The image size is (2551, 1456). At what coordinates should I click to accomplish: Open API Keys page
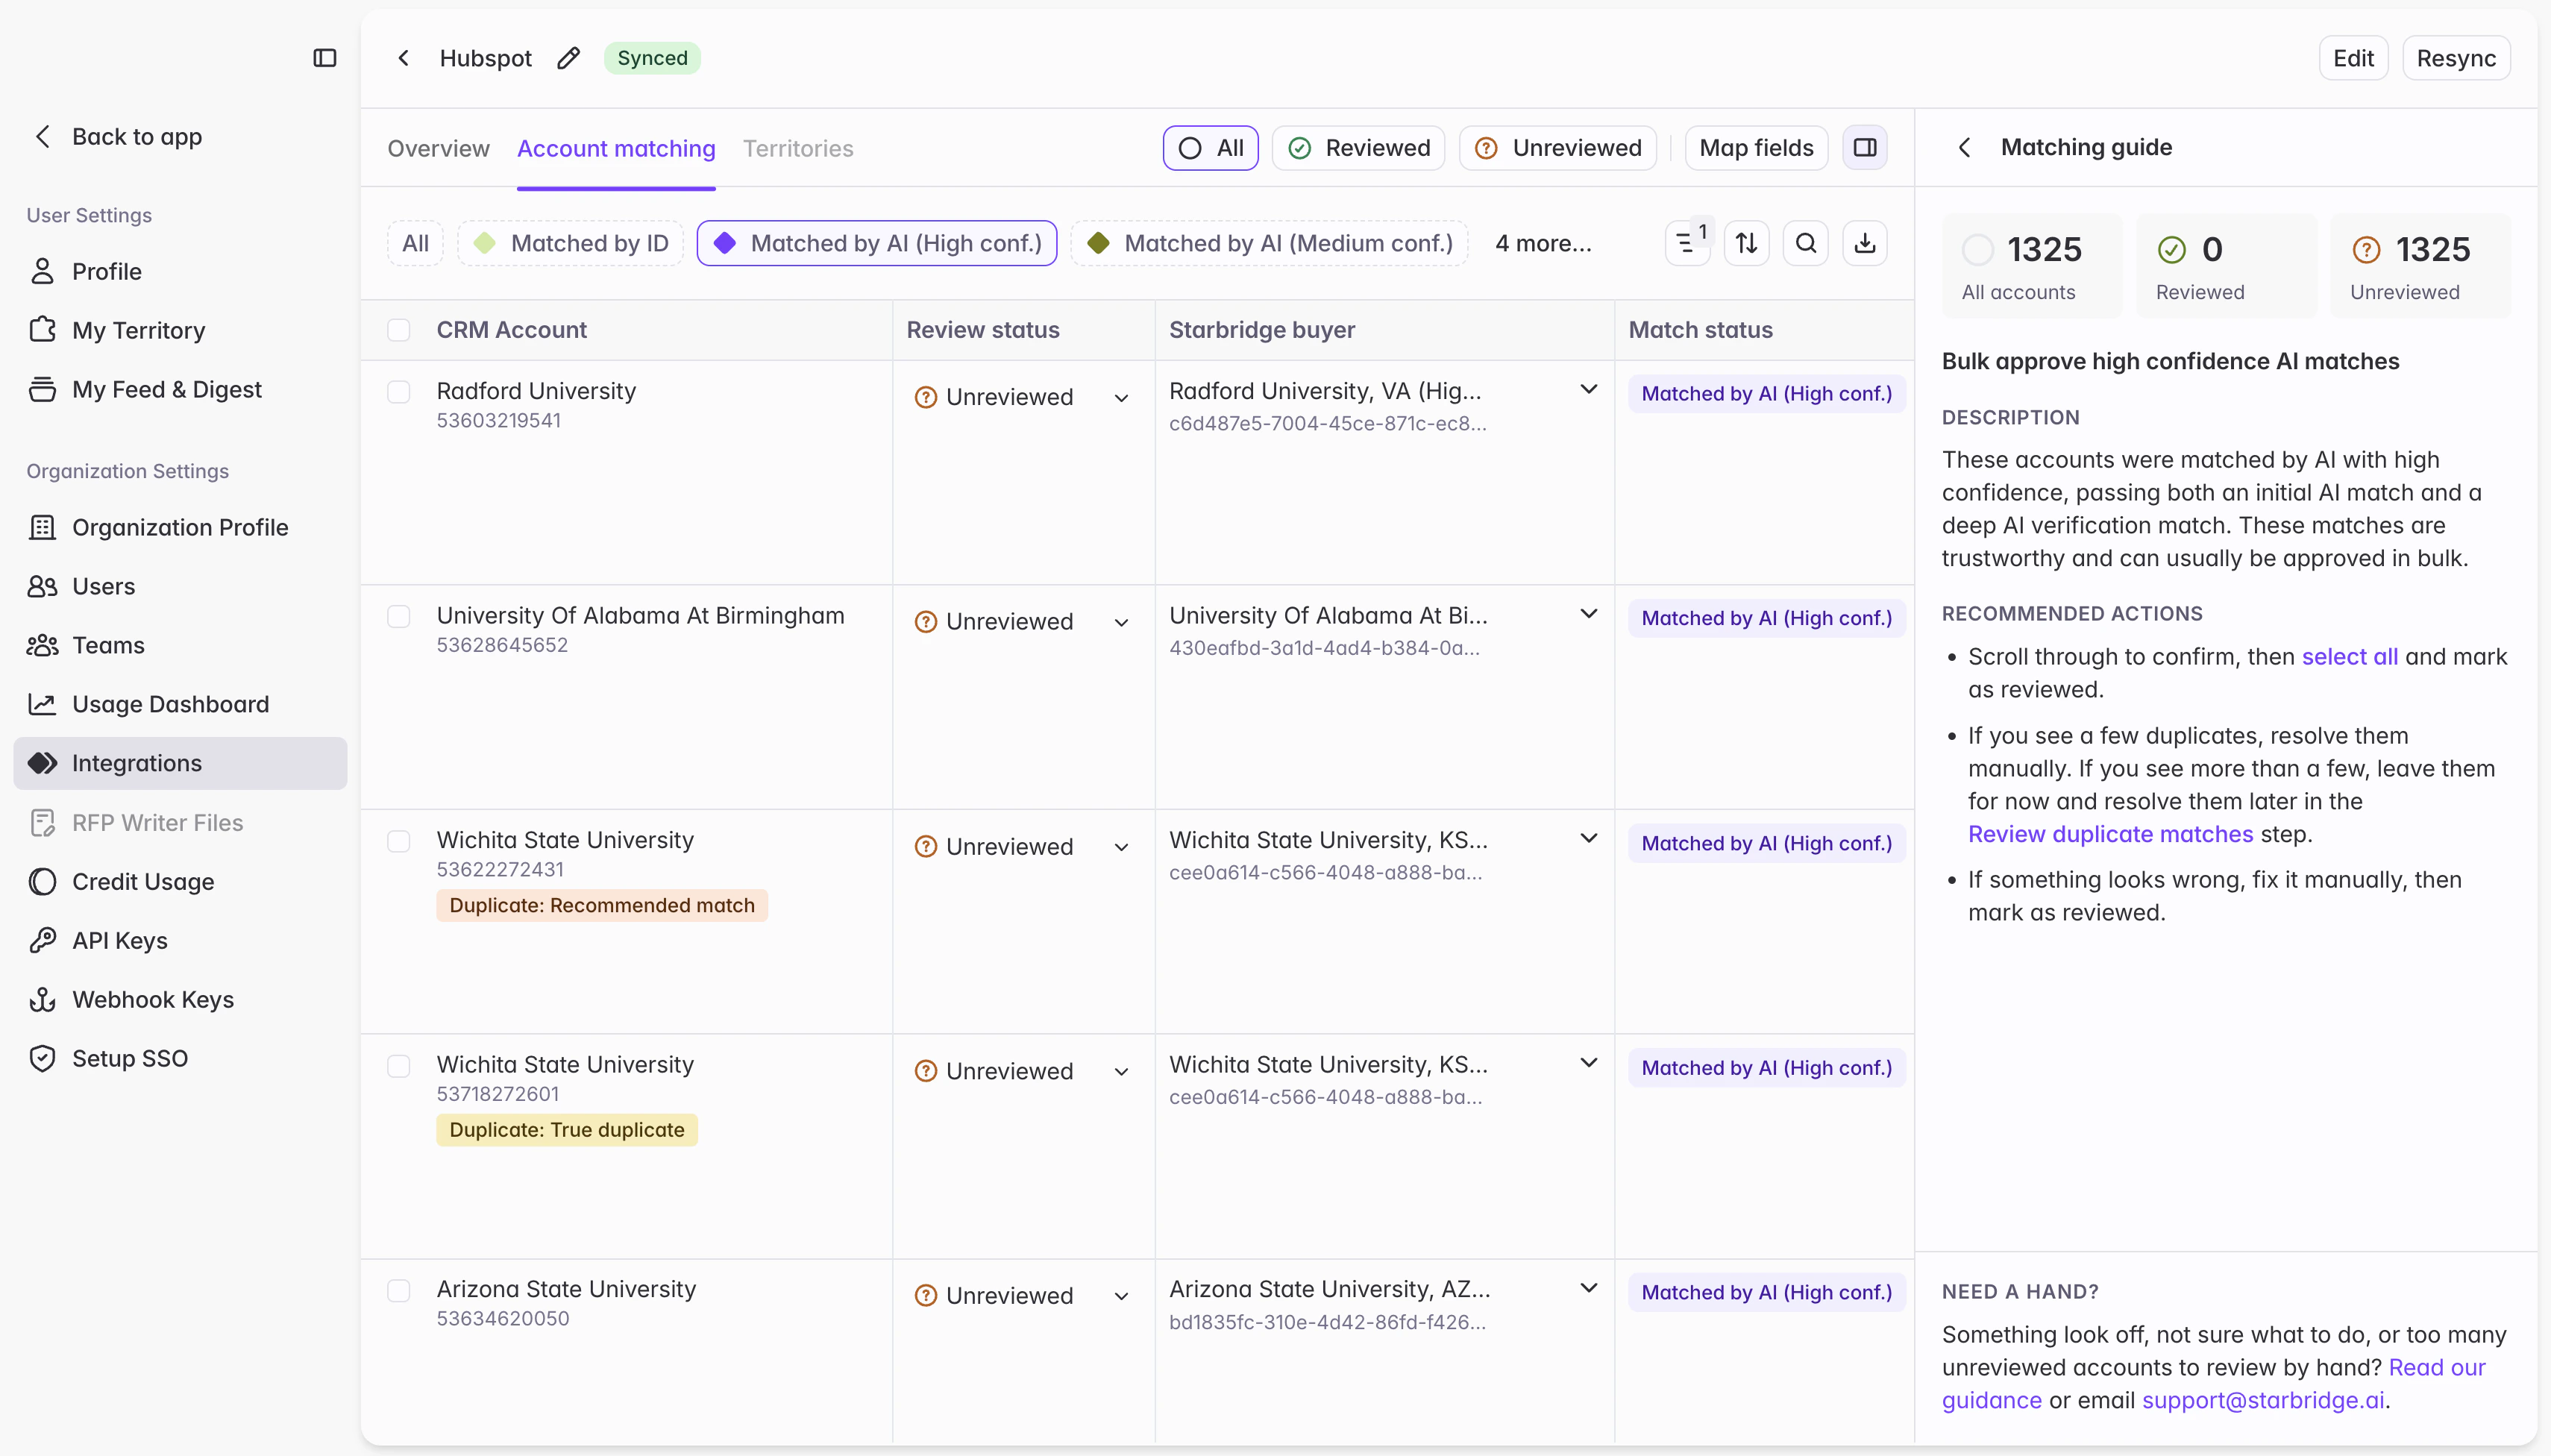[x=180, y=940]
